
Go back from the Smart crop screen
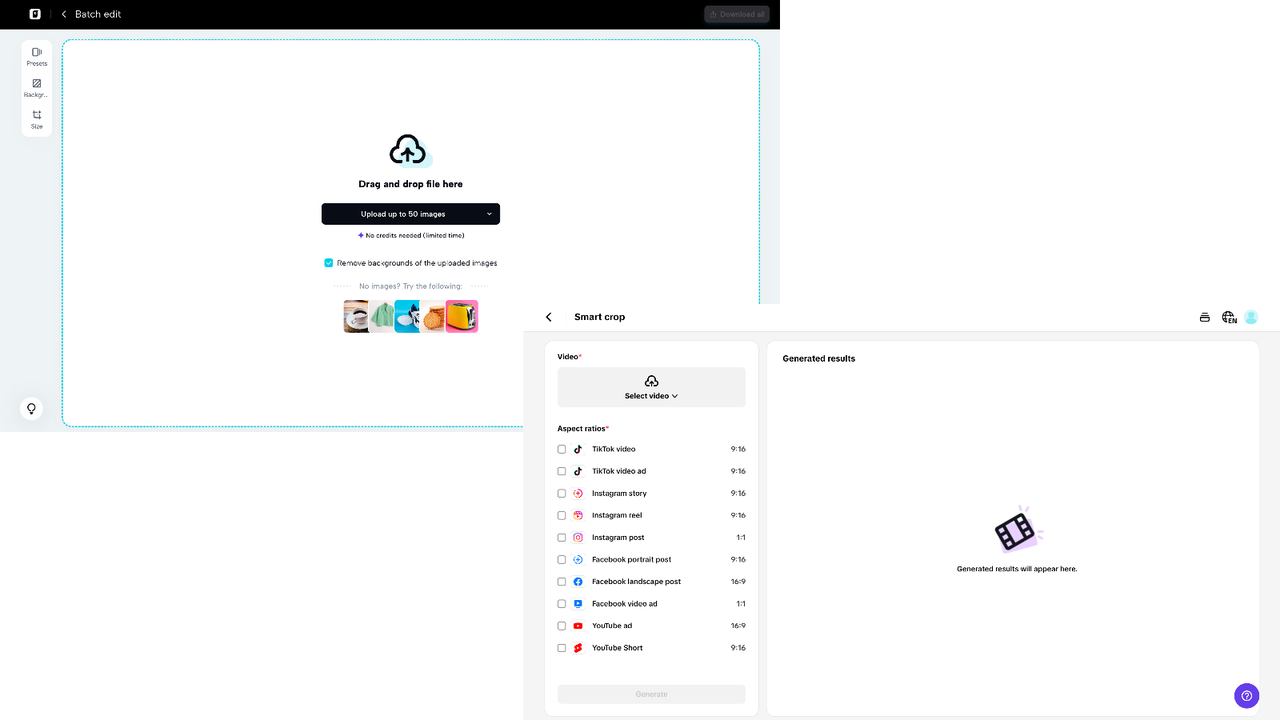[x=548, y=316]
